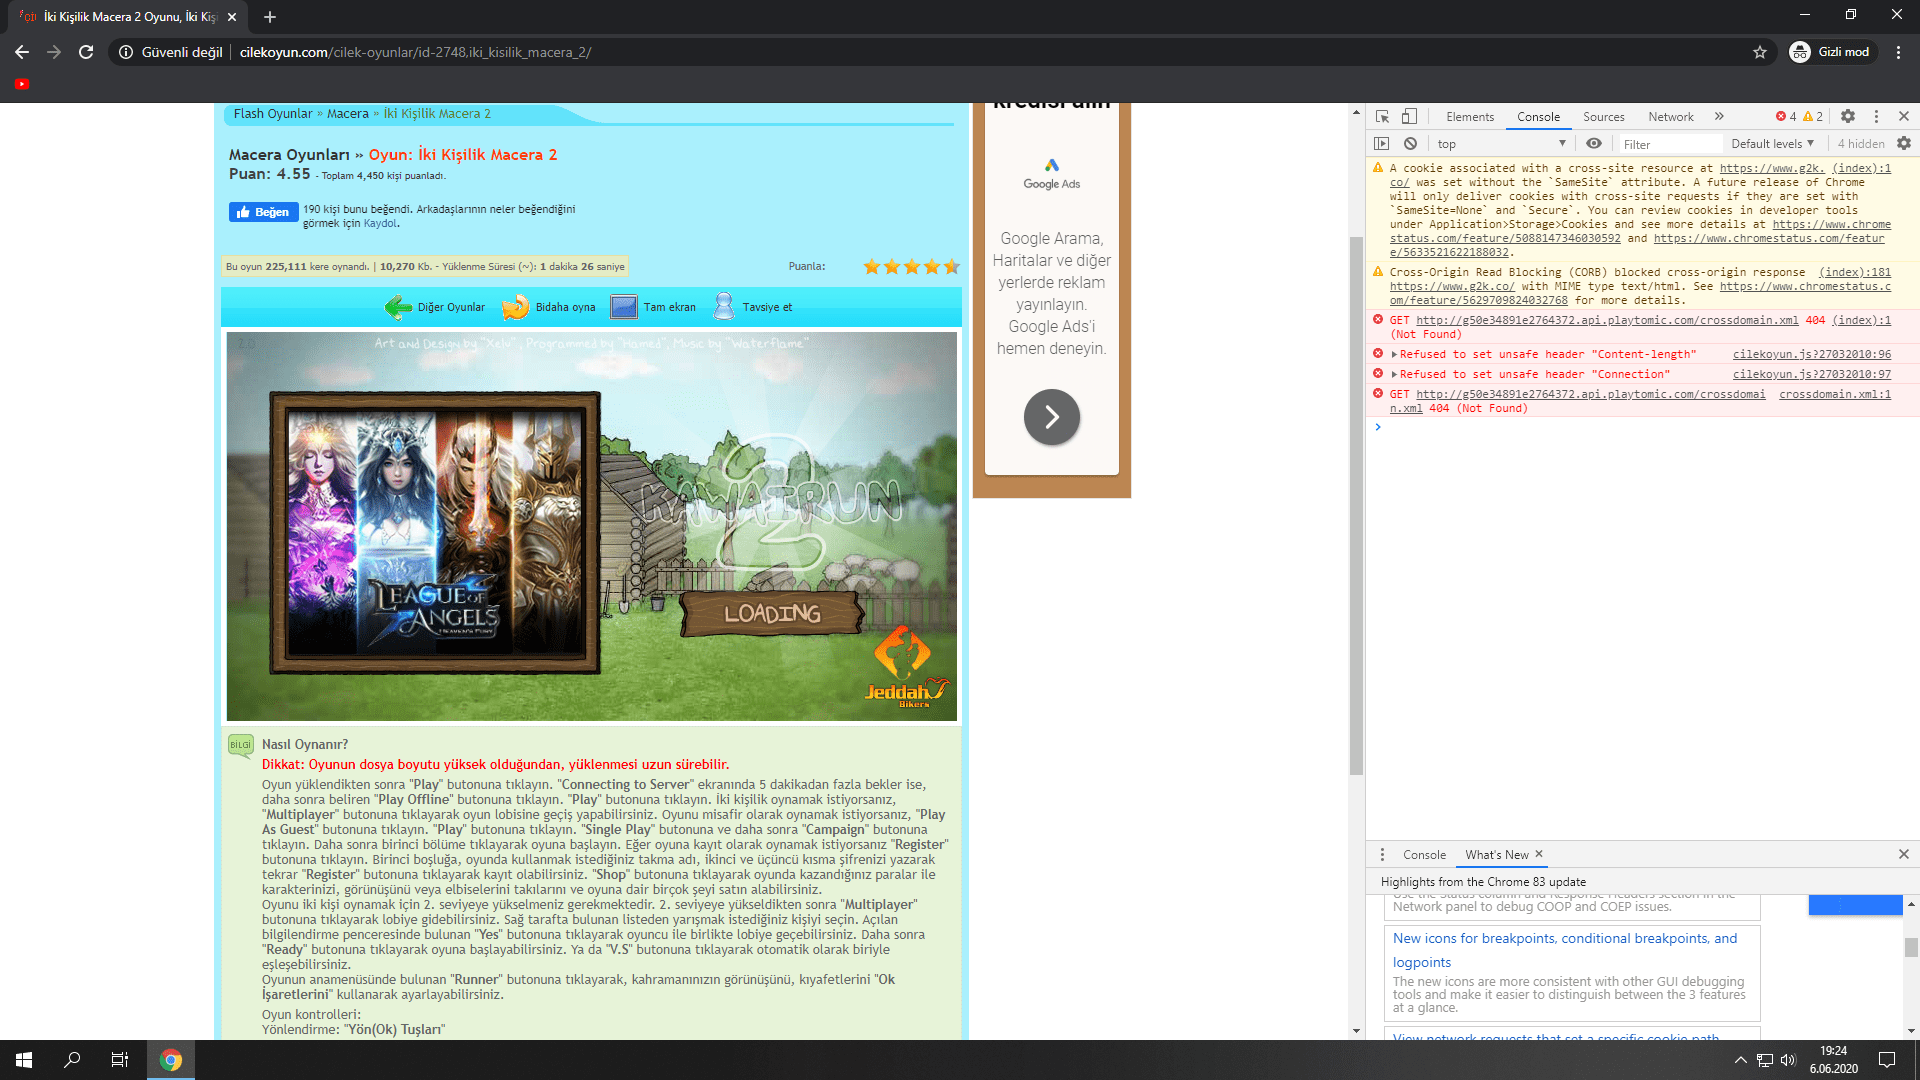
Task: Open Task View on the taskbar
Action: [x=120, y=1060]
